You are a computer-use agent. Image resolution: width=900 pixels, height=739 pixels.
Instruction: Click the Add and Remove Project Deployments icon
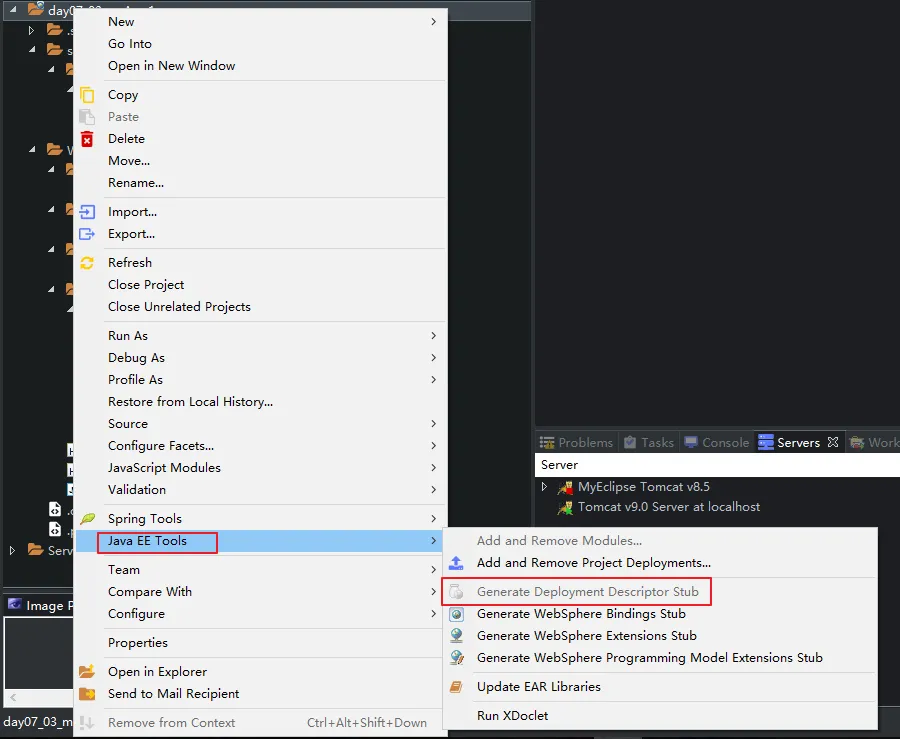tap(456, 563)
